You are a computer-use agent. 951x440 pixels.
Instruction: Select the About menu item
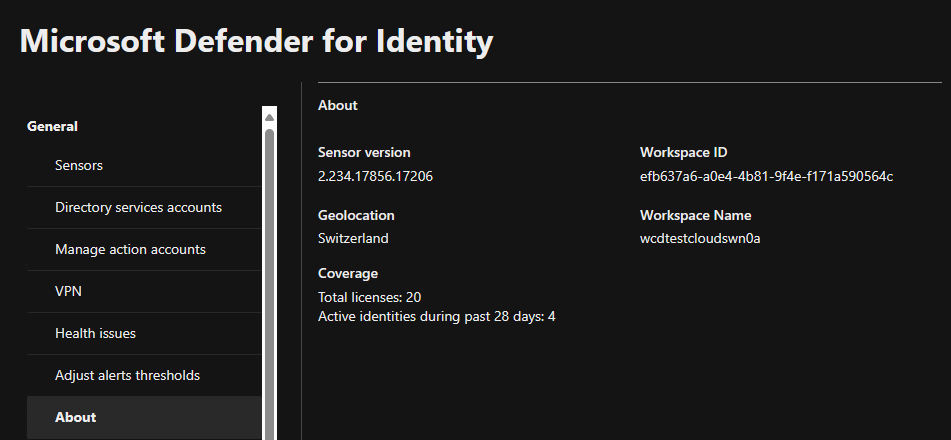144,418
